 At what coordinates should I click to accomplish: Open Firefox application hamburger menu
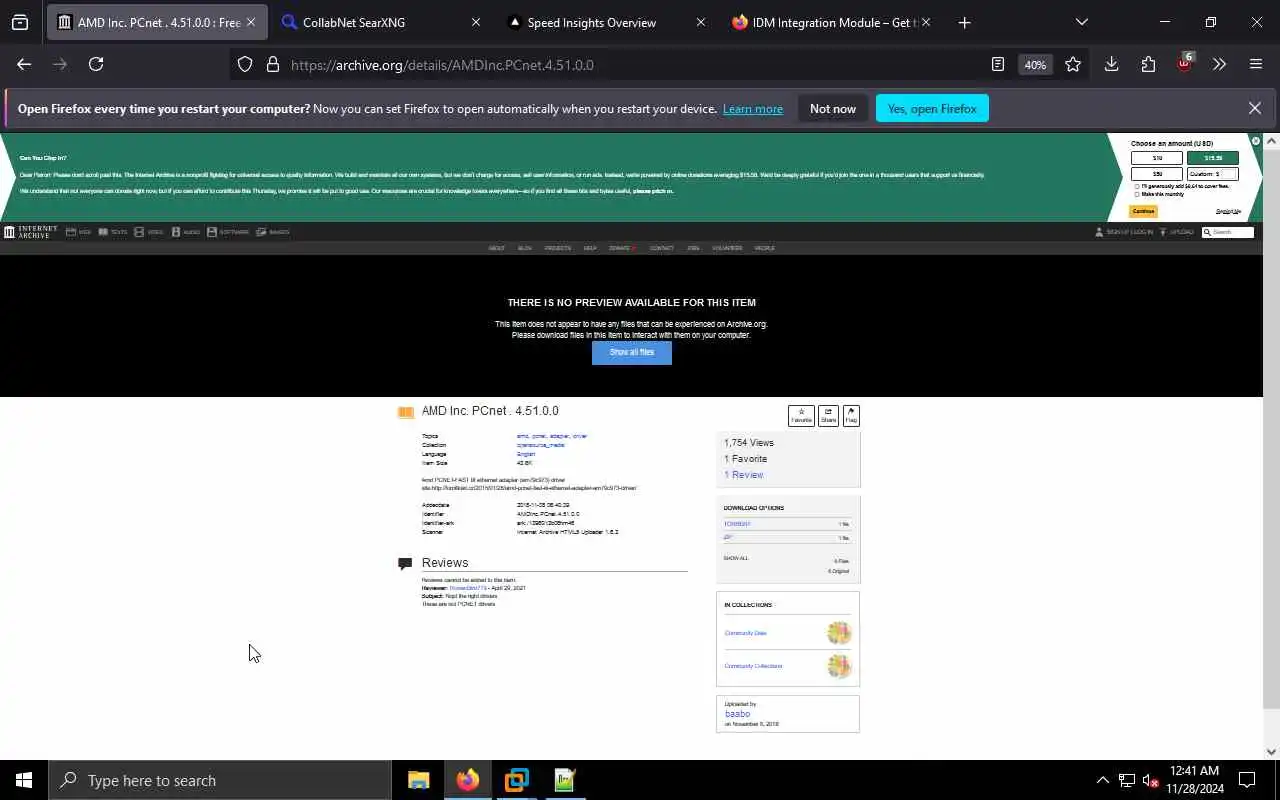[x=1256, y=64]
